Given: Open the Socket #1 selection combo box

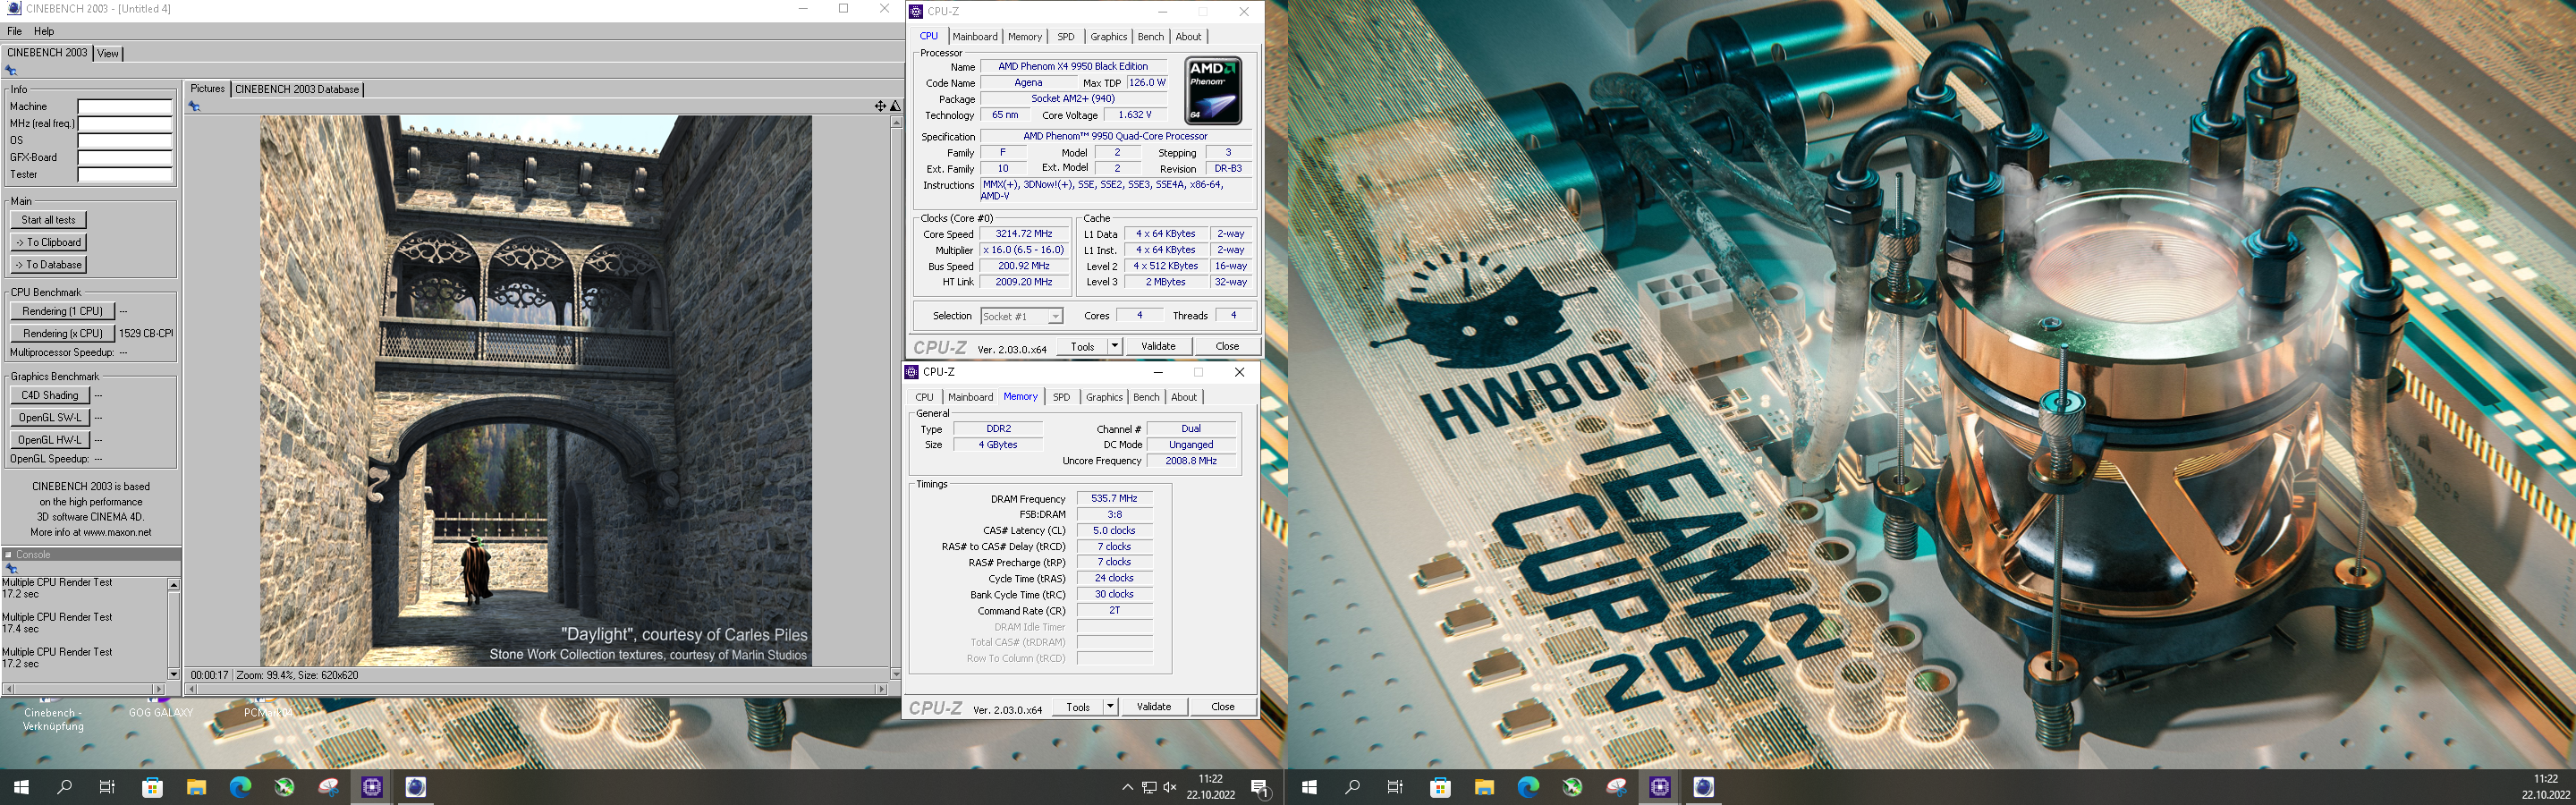Looking at the screenshot, I should 1021,316.
